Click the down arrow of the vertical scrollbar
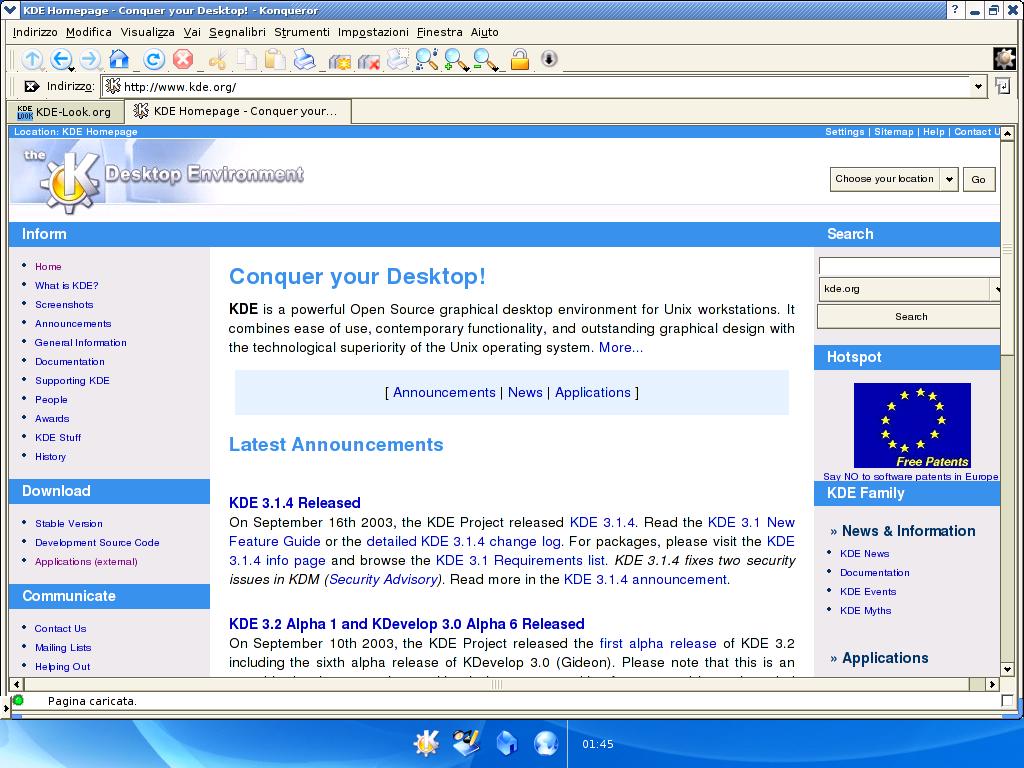1024x768 pixels. pyautogui.click(x=1007, y=669)
